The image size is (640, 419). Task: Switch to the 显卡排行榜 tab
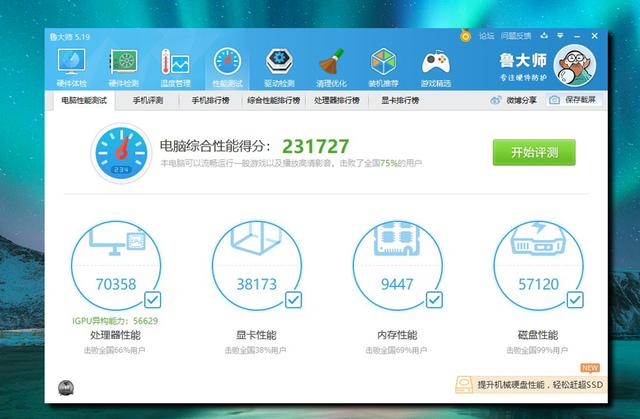click(400, 100)
